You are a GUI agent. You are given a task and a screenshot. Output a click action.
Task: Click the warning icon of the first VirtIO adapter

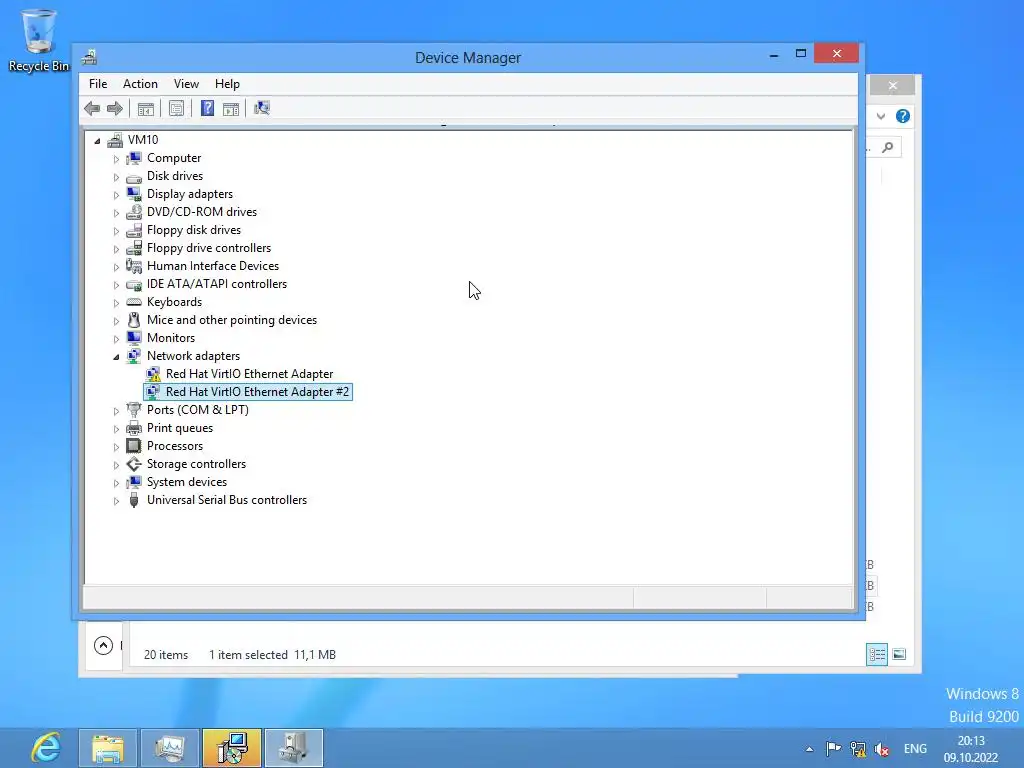153,374
